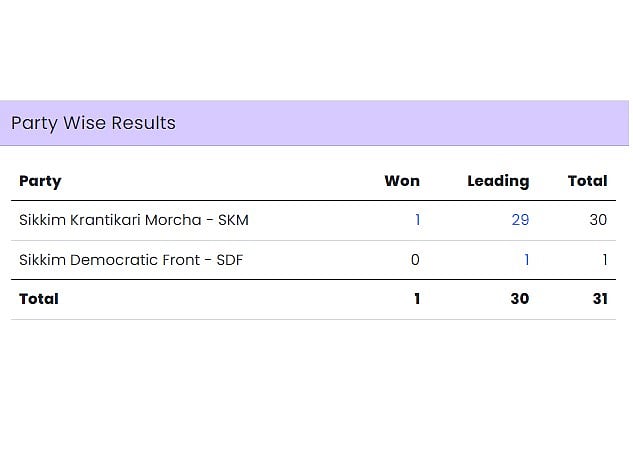This screenshot has width=633, height=451.
Task: Open SDF leading count link
Action: pos(526,260)
